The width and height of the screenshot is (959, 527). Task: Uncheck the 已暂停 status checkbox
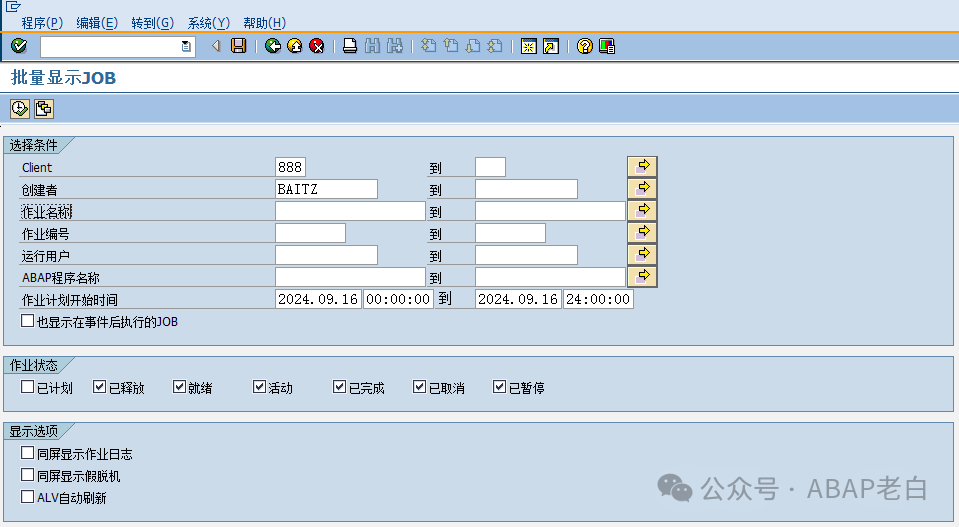pos(499,386)
